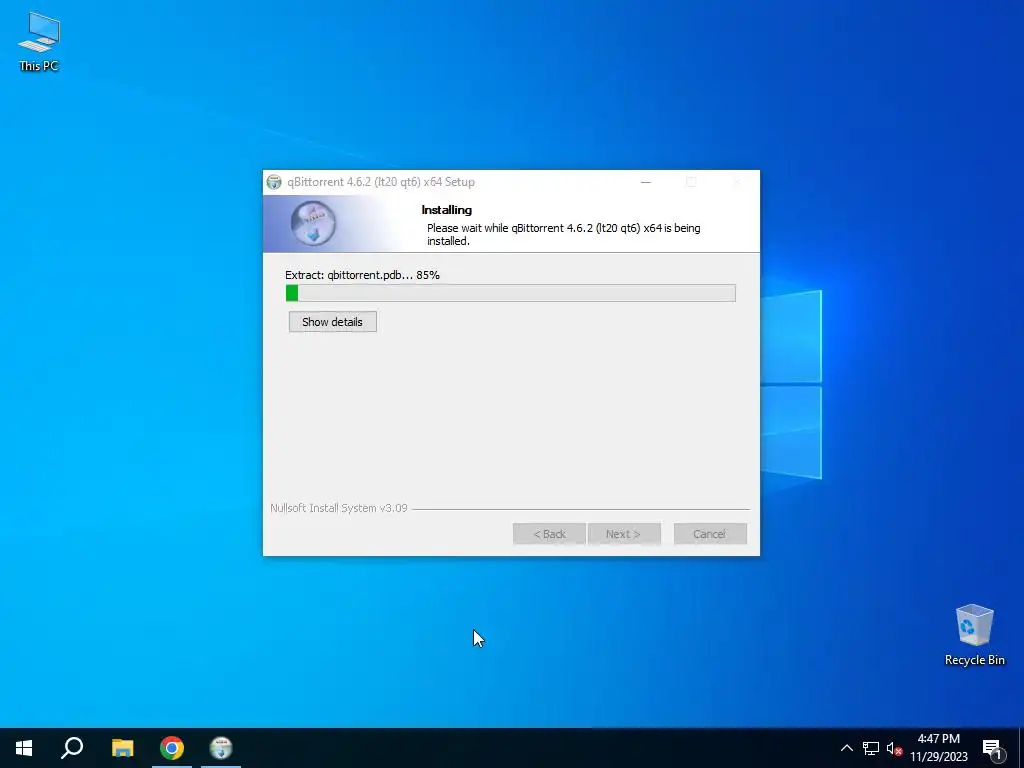Click the 'Installing' heading text
This screenshot has width=1024, height=768.
pyautogui.click(x=447, y=210)
